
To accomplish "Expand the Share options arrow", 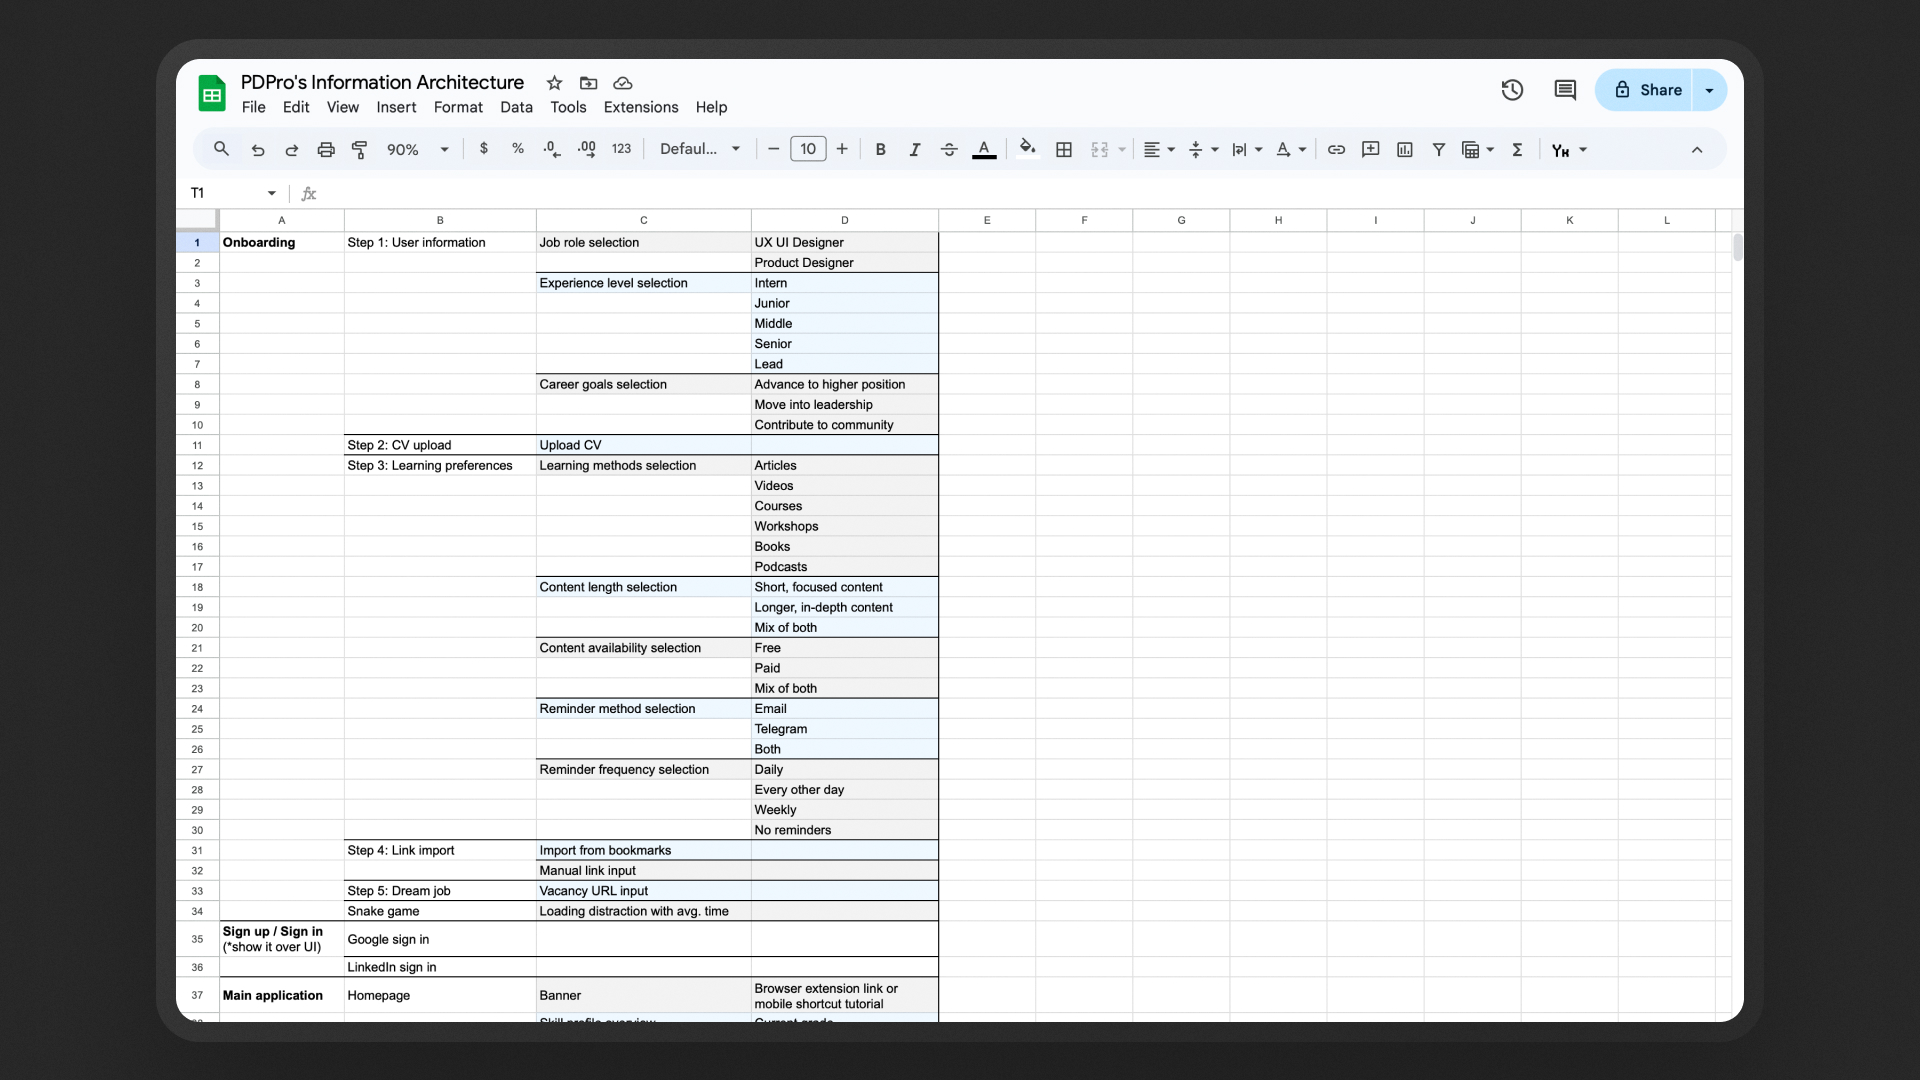I will (x=1710, y=90).
